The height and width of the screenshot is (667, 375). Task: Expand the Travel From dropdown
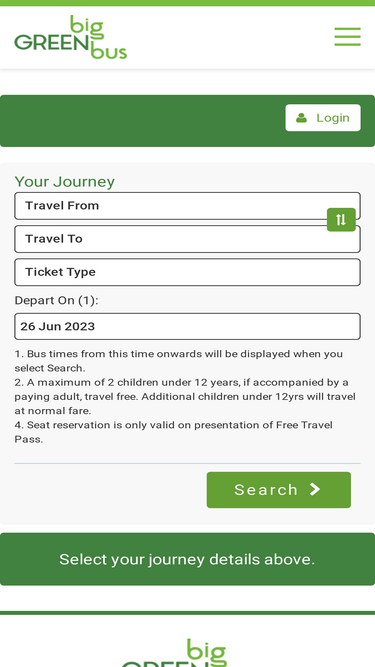pos(187,206)
